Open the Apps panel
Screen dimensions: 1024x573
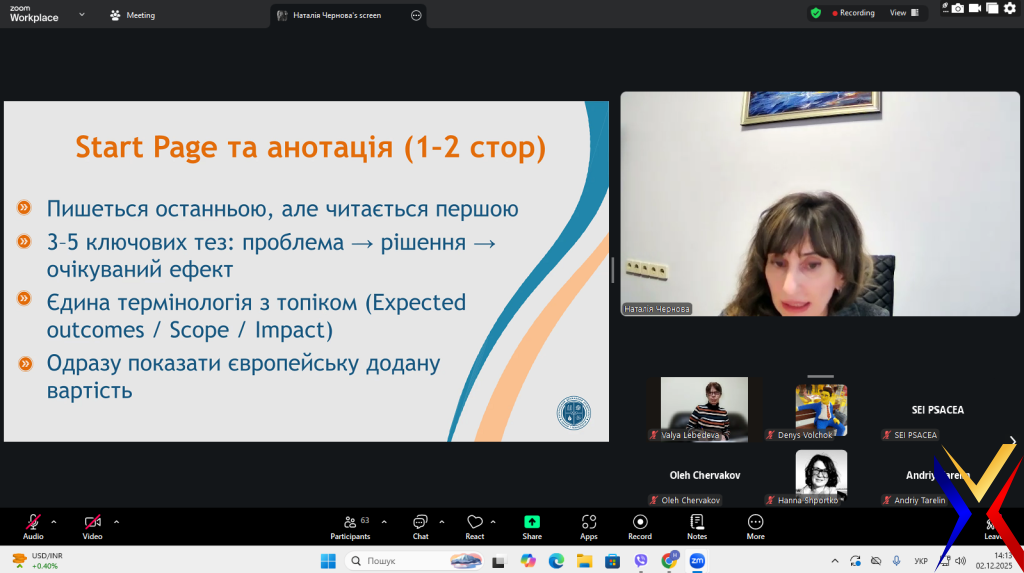click(588, 526)
